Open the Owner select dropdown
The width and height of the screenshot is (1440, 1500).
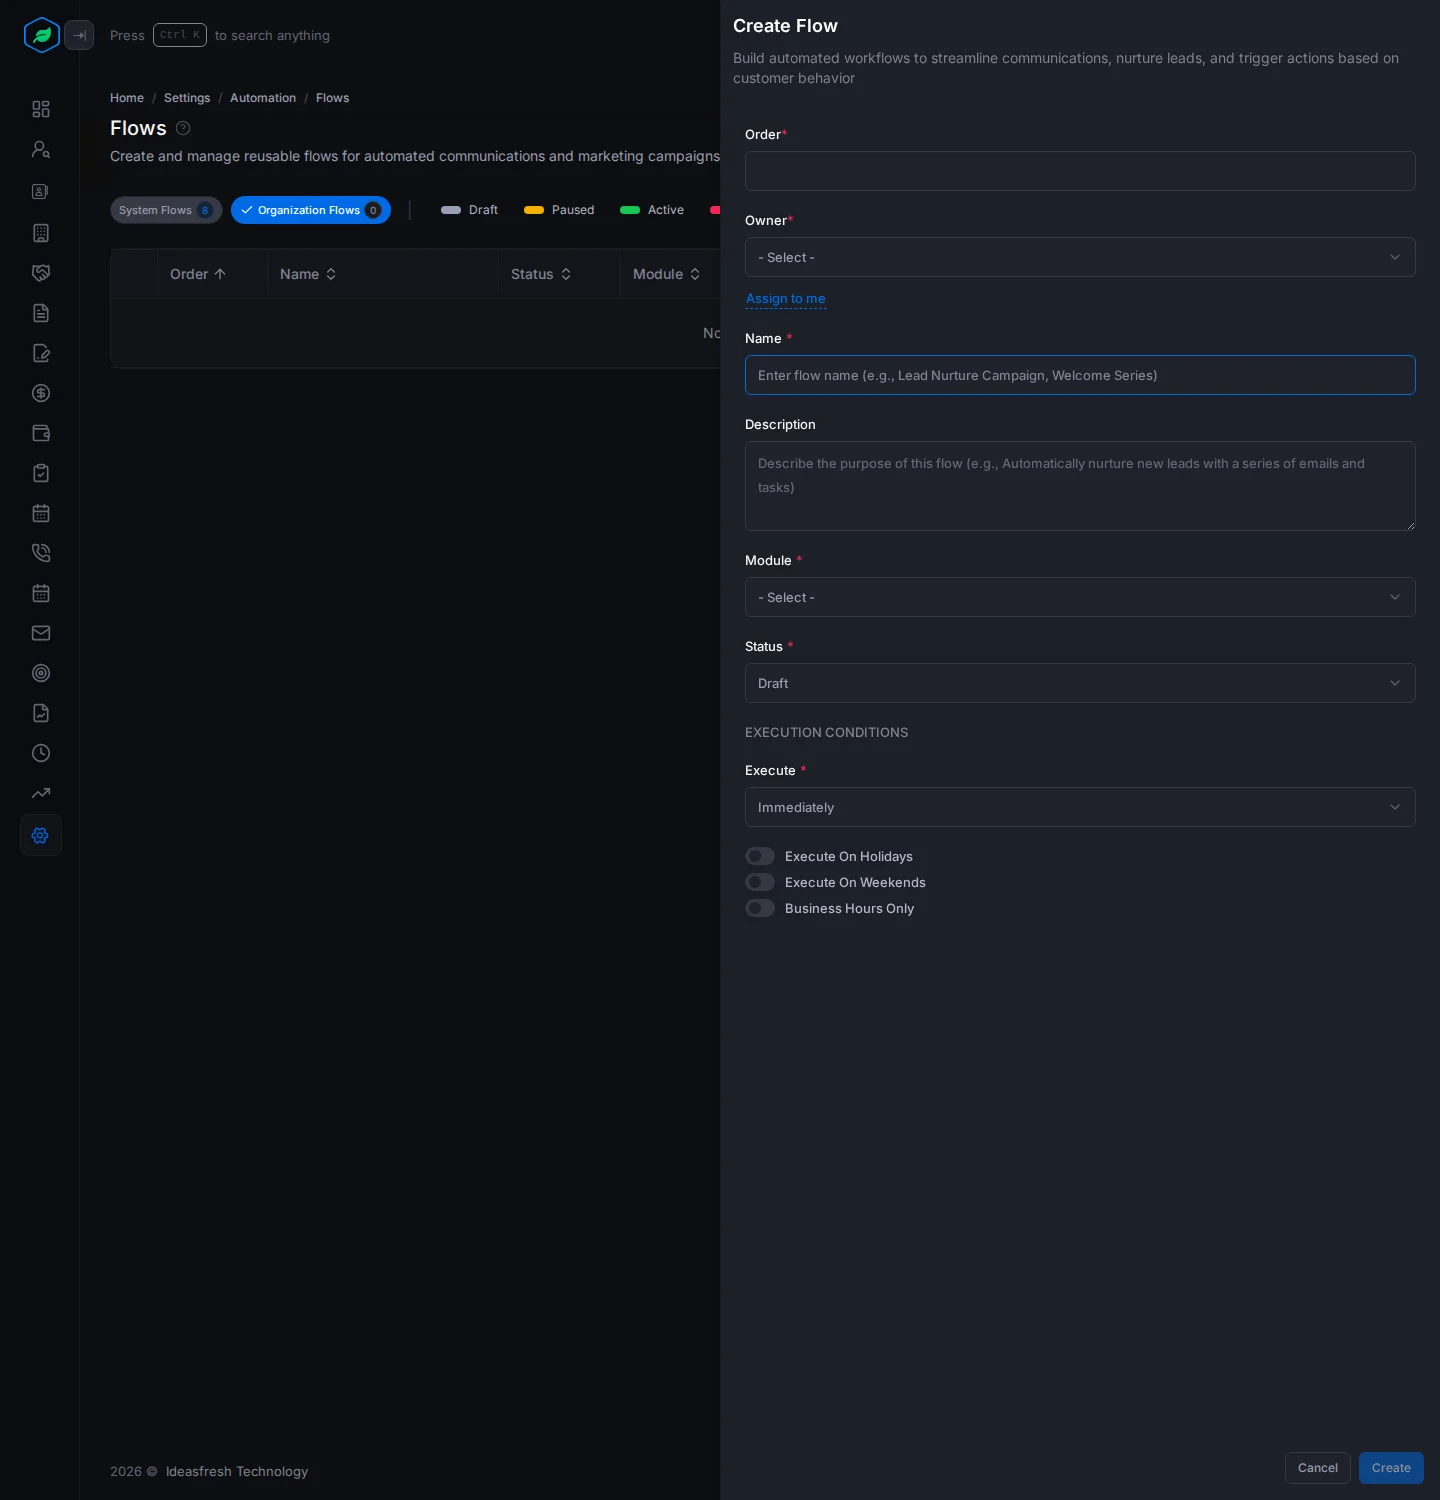click(1080, 257)
